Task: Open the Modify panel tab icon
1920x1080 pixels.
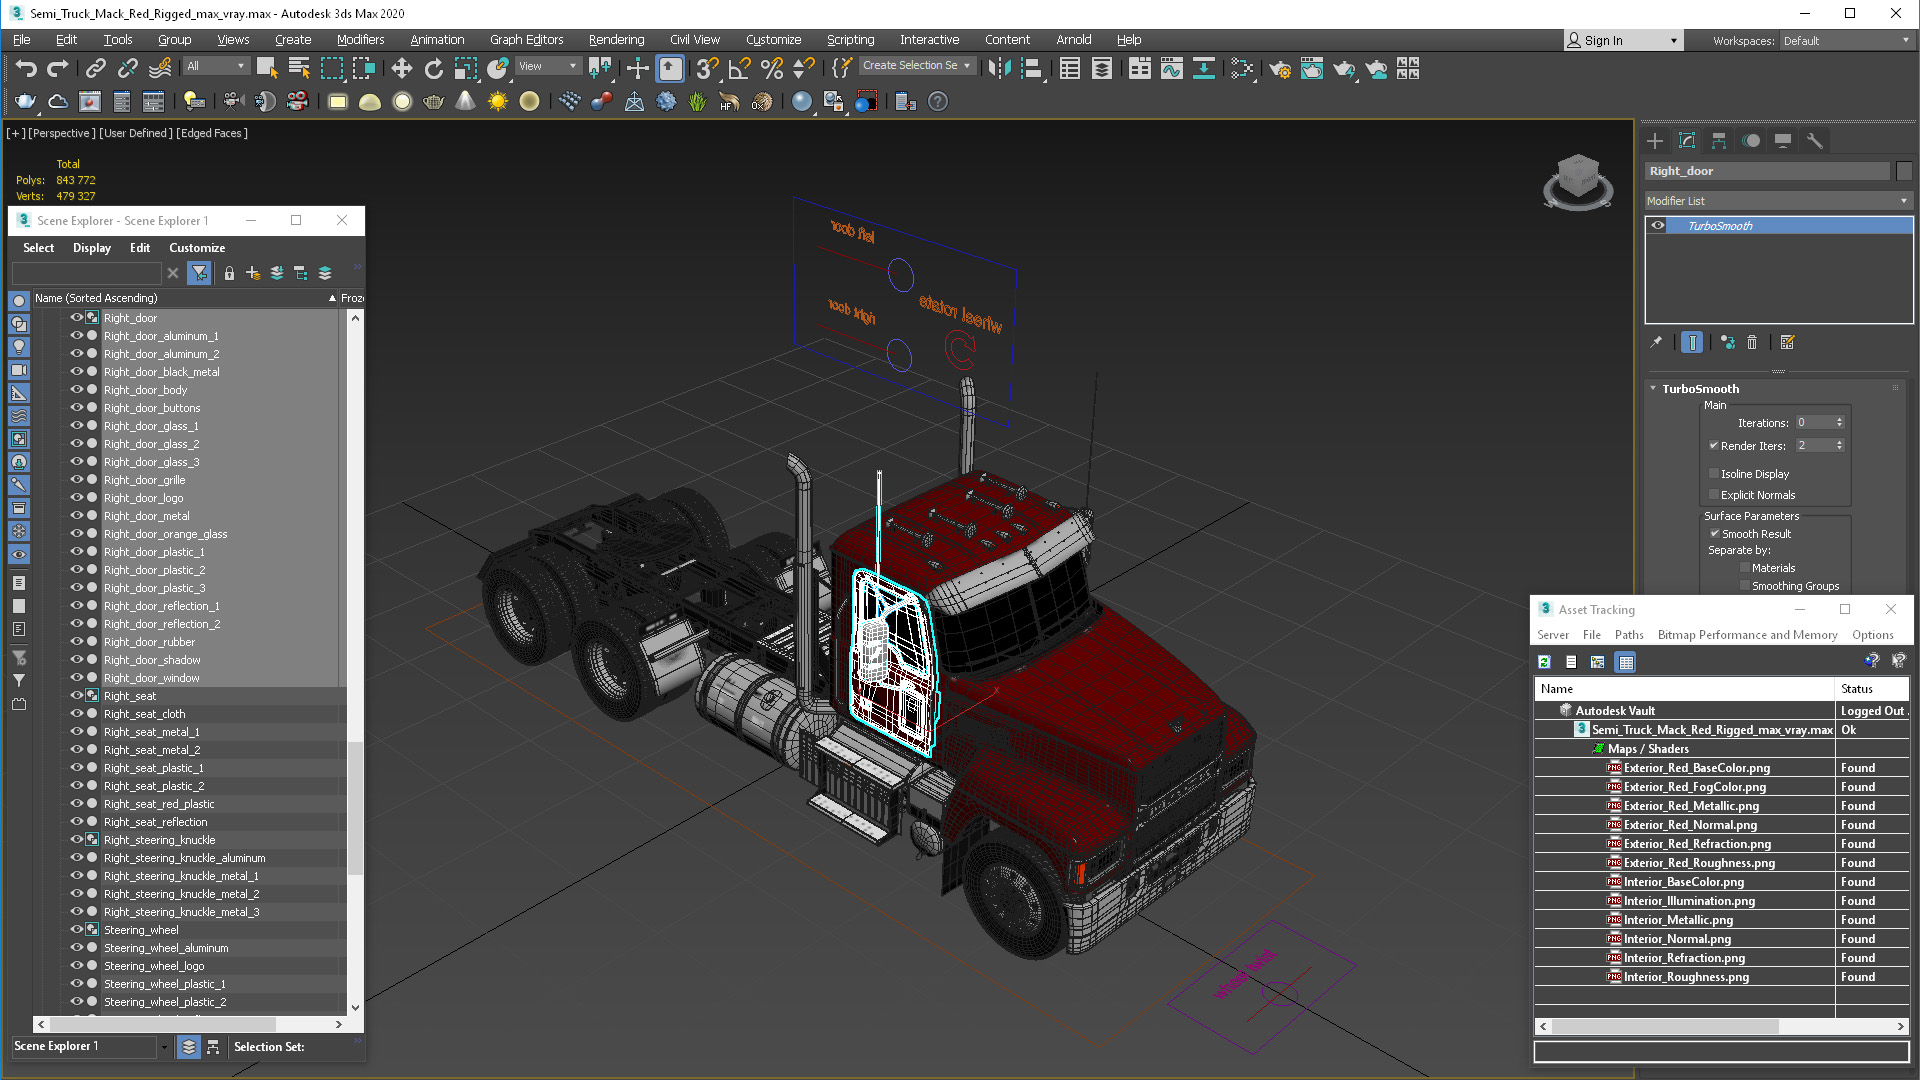Action: (x=1687, y=141)
